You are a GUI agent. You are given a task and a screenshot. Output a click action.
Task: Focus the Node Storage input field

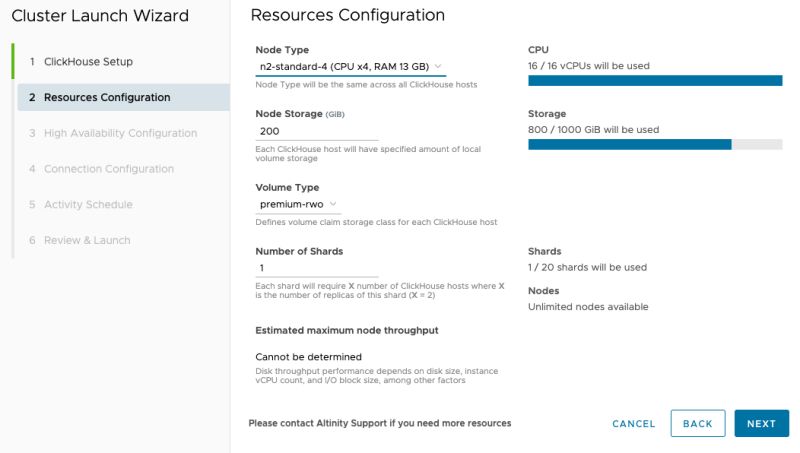click(x=317, y=131)
